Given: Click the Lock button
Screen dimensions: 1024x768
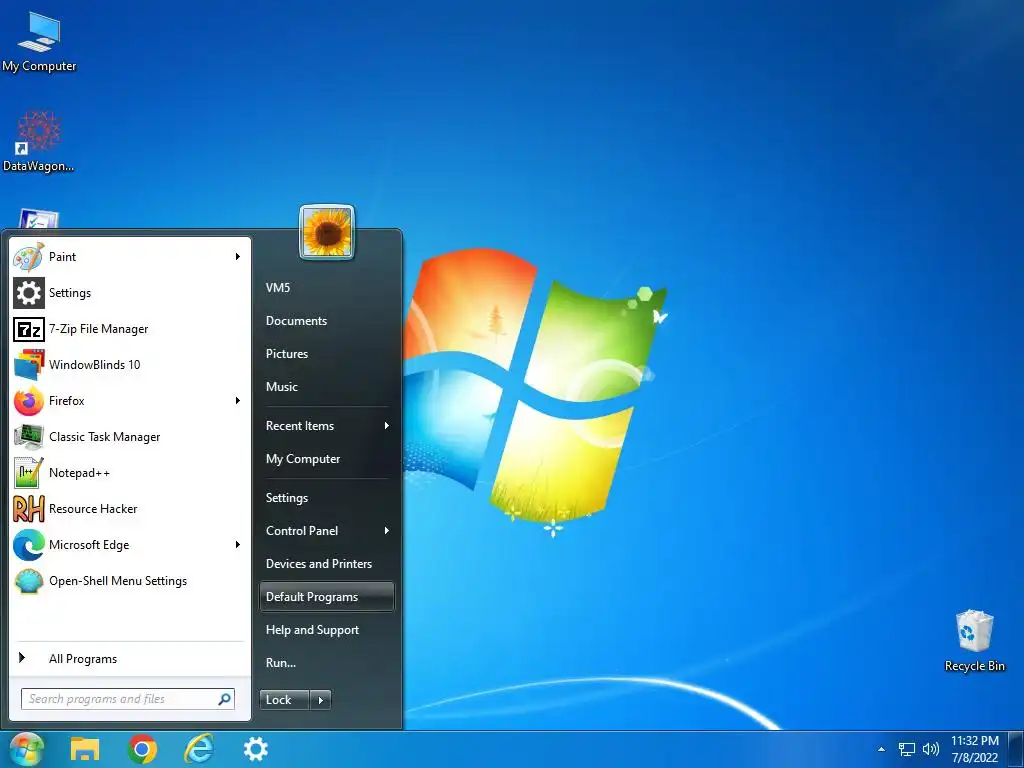Looking at the screenshot, I should coord(284,700).
